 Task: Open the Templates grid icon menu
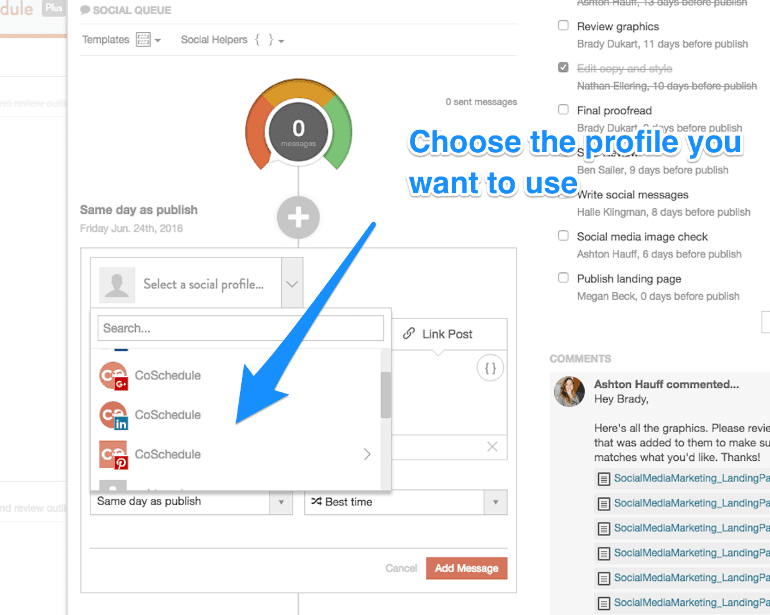point(148,40)
